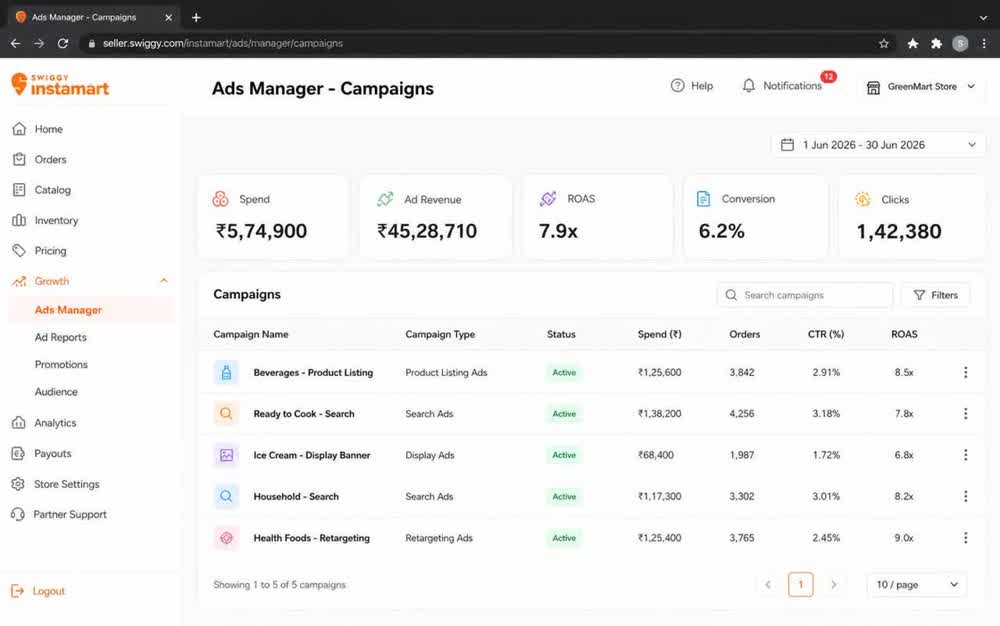Open Ice Cream - Display Banner campaign
The width and height of the screenshot is (1000, 626).
click(x=312, y=455)
